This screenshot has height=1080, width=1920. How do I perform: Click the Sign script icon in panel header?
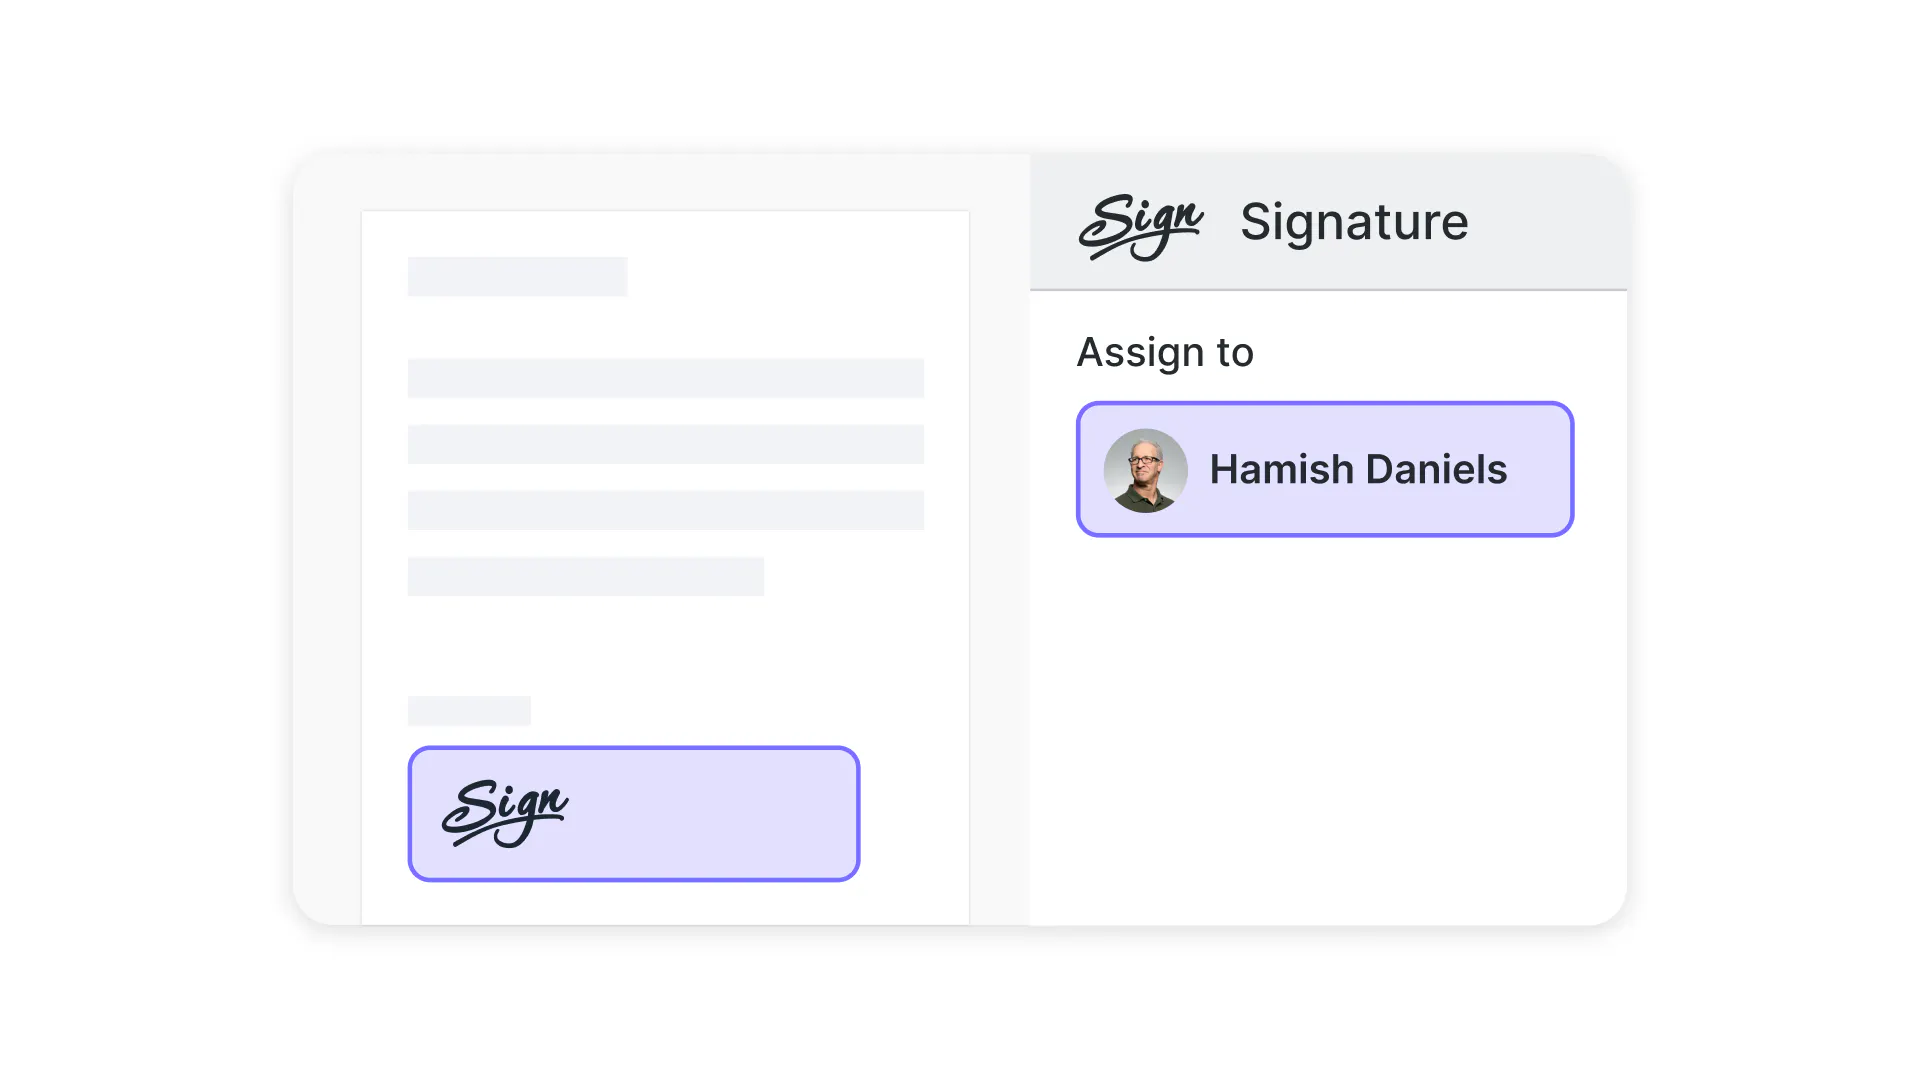tap(1141, 225)
